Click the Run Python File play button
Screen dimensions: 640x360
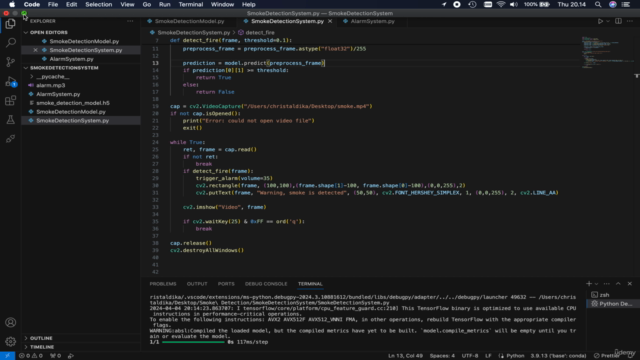coord(600,21)
